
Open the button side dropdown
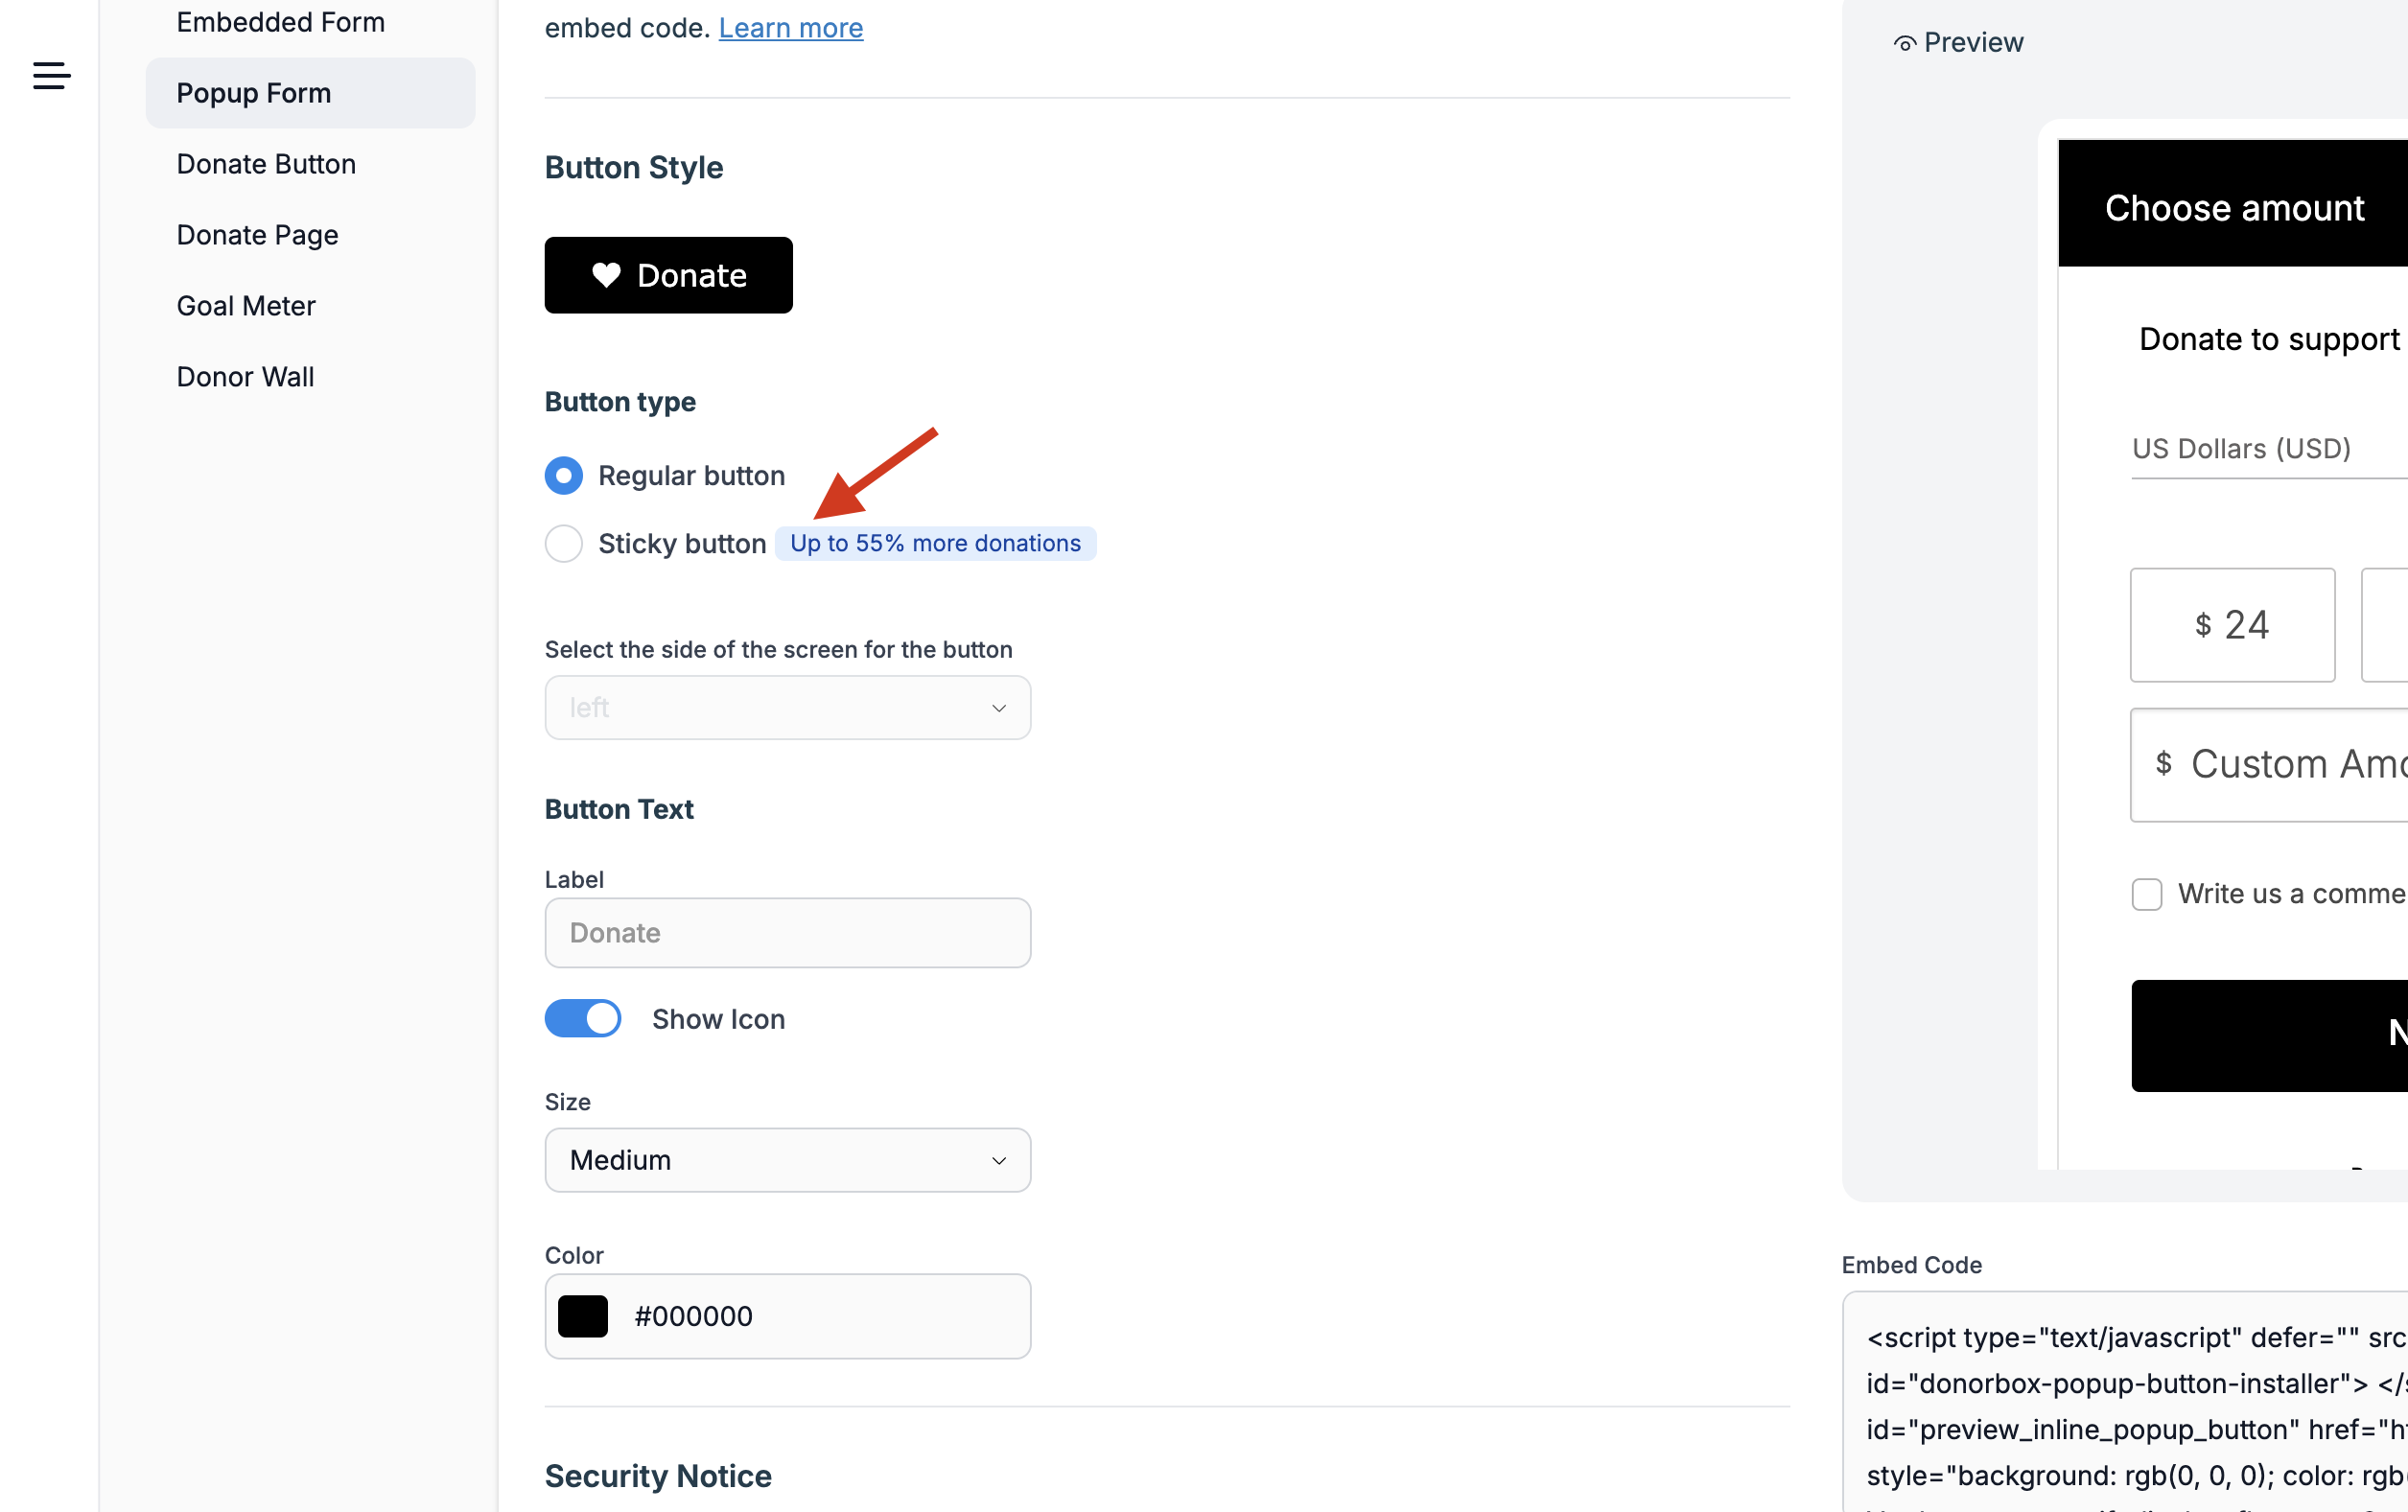(x=787, y=708)
